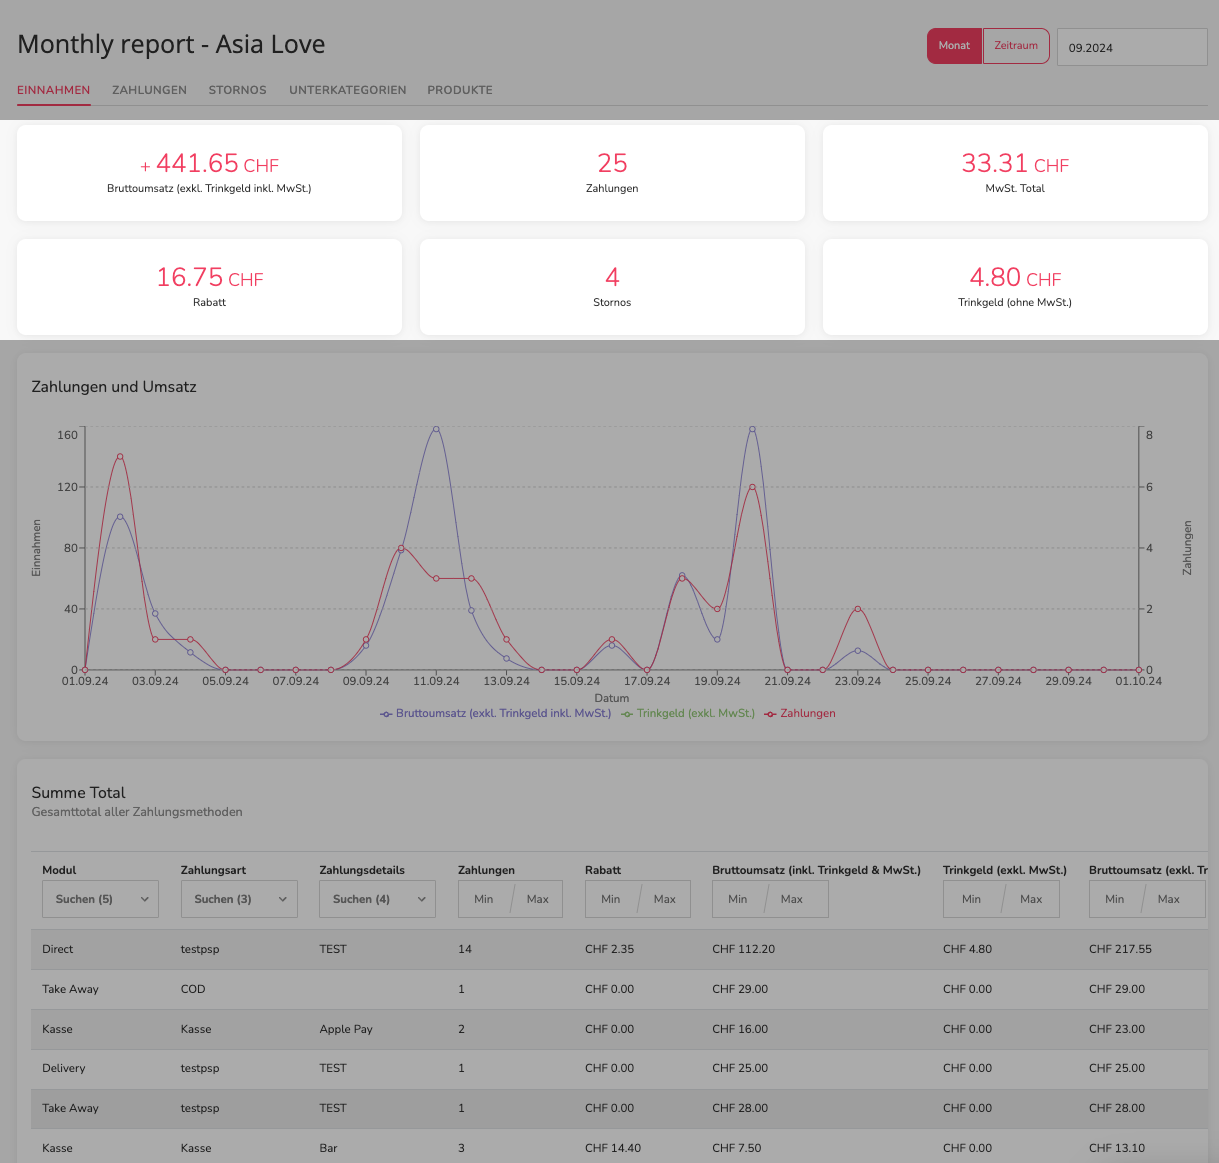Toggle Zahlungen series in chart legend

[800, 714]
